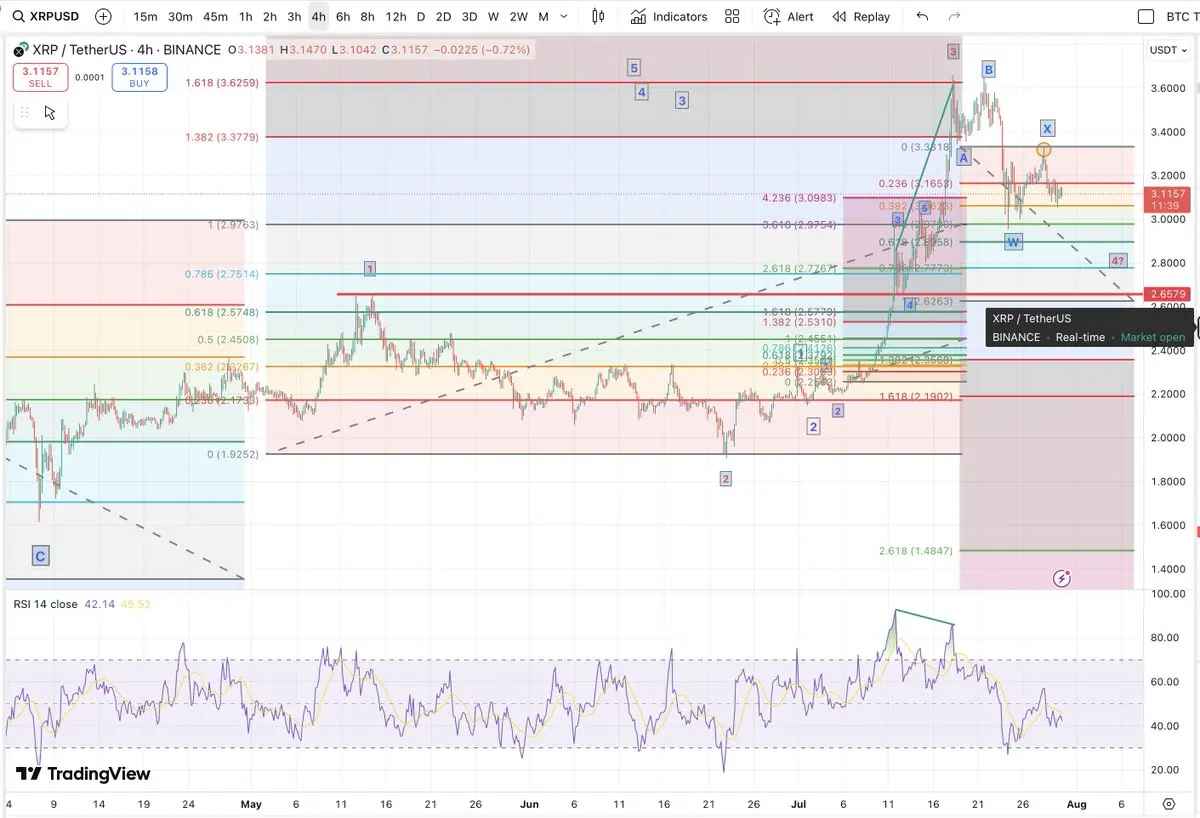Click the wave label A
1200x818 pixels.
pyautogui.click(x=963, y=158)
